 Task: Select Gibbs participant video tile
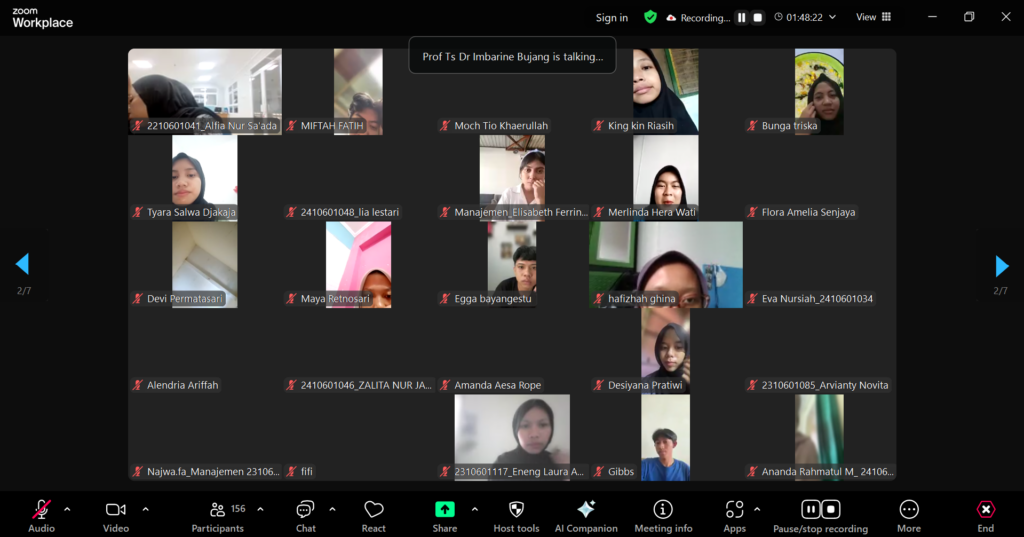pos(665,438)
